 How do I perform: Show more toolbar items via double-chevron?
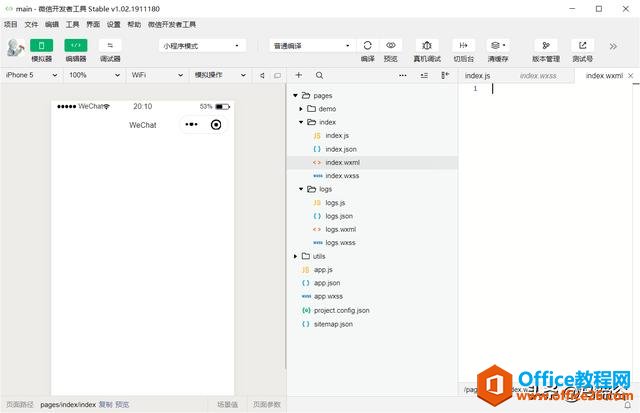613,47
